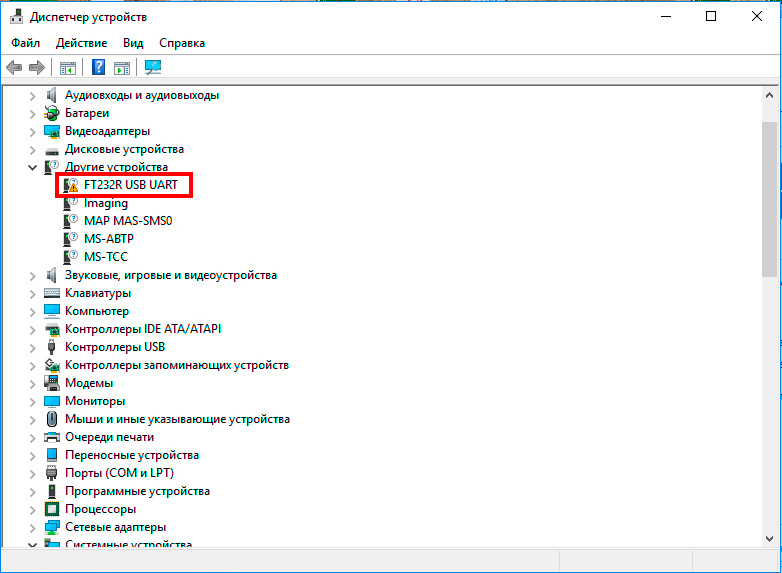Click the keyboard icon beside Клавиатуры

coord(51,293)
